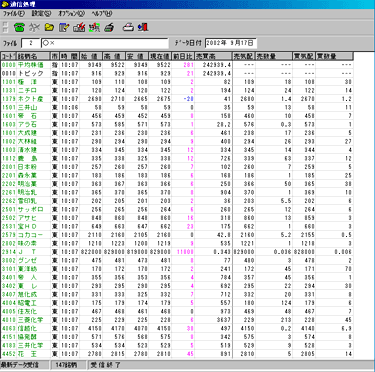Open the ヘルプ(H) menu
The image size is (375, 372).
[102, 14]
